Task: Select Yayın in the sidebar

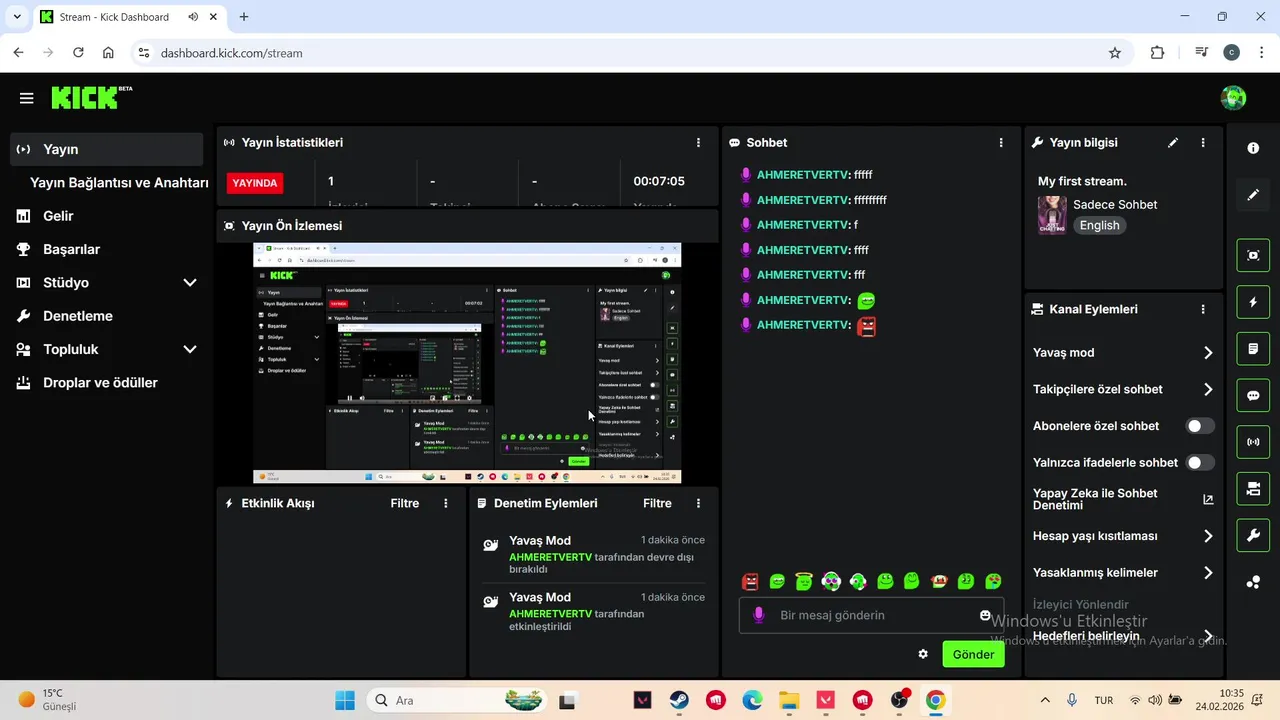Action: (x=107, y=149)
